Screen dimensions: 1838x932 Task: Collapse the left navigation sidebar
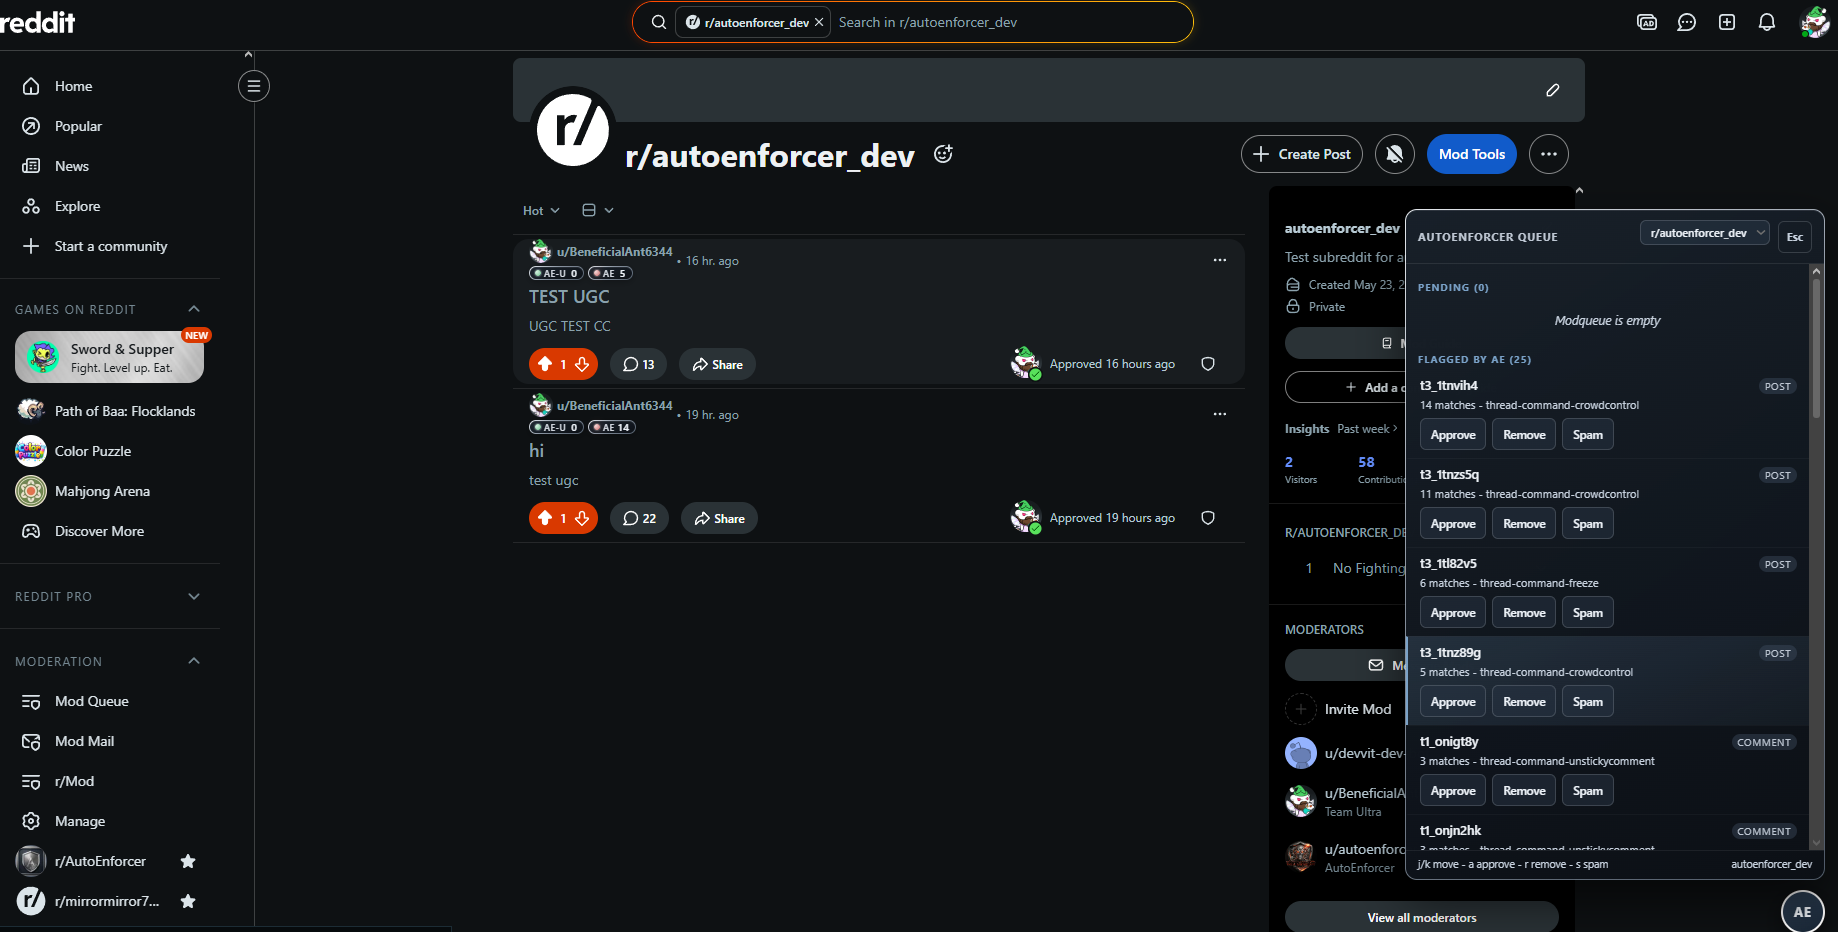click(254, 86)
